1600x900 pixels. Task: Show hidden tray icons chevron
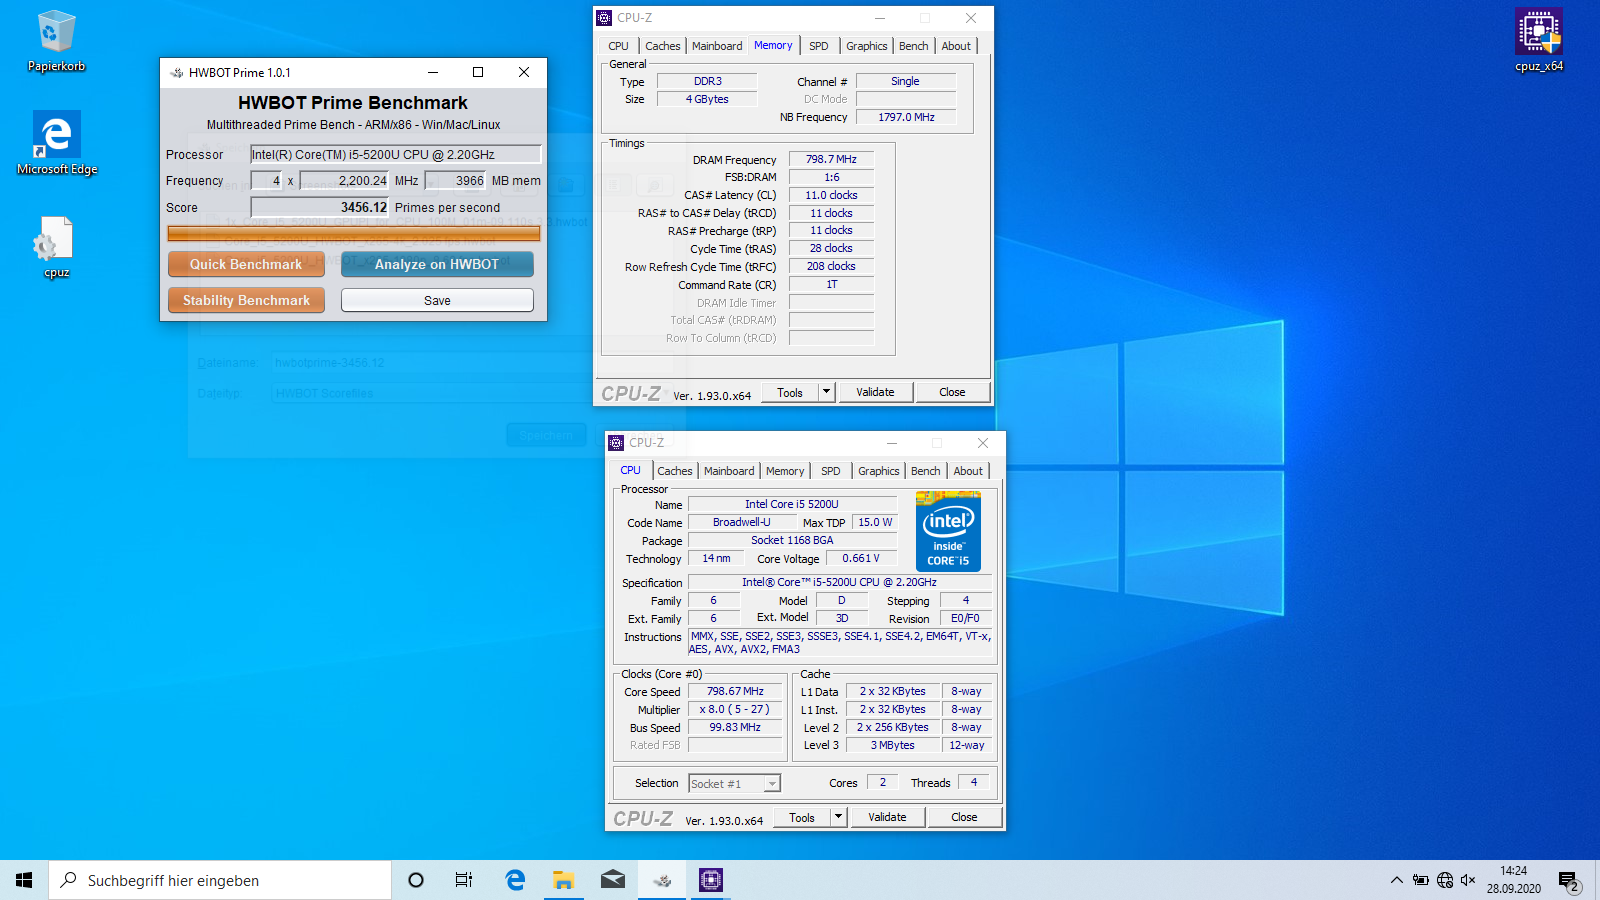pos(1396,880)
